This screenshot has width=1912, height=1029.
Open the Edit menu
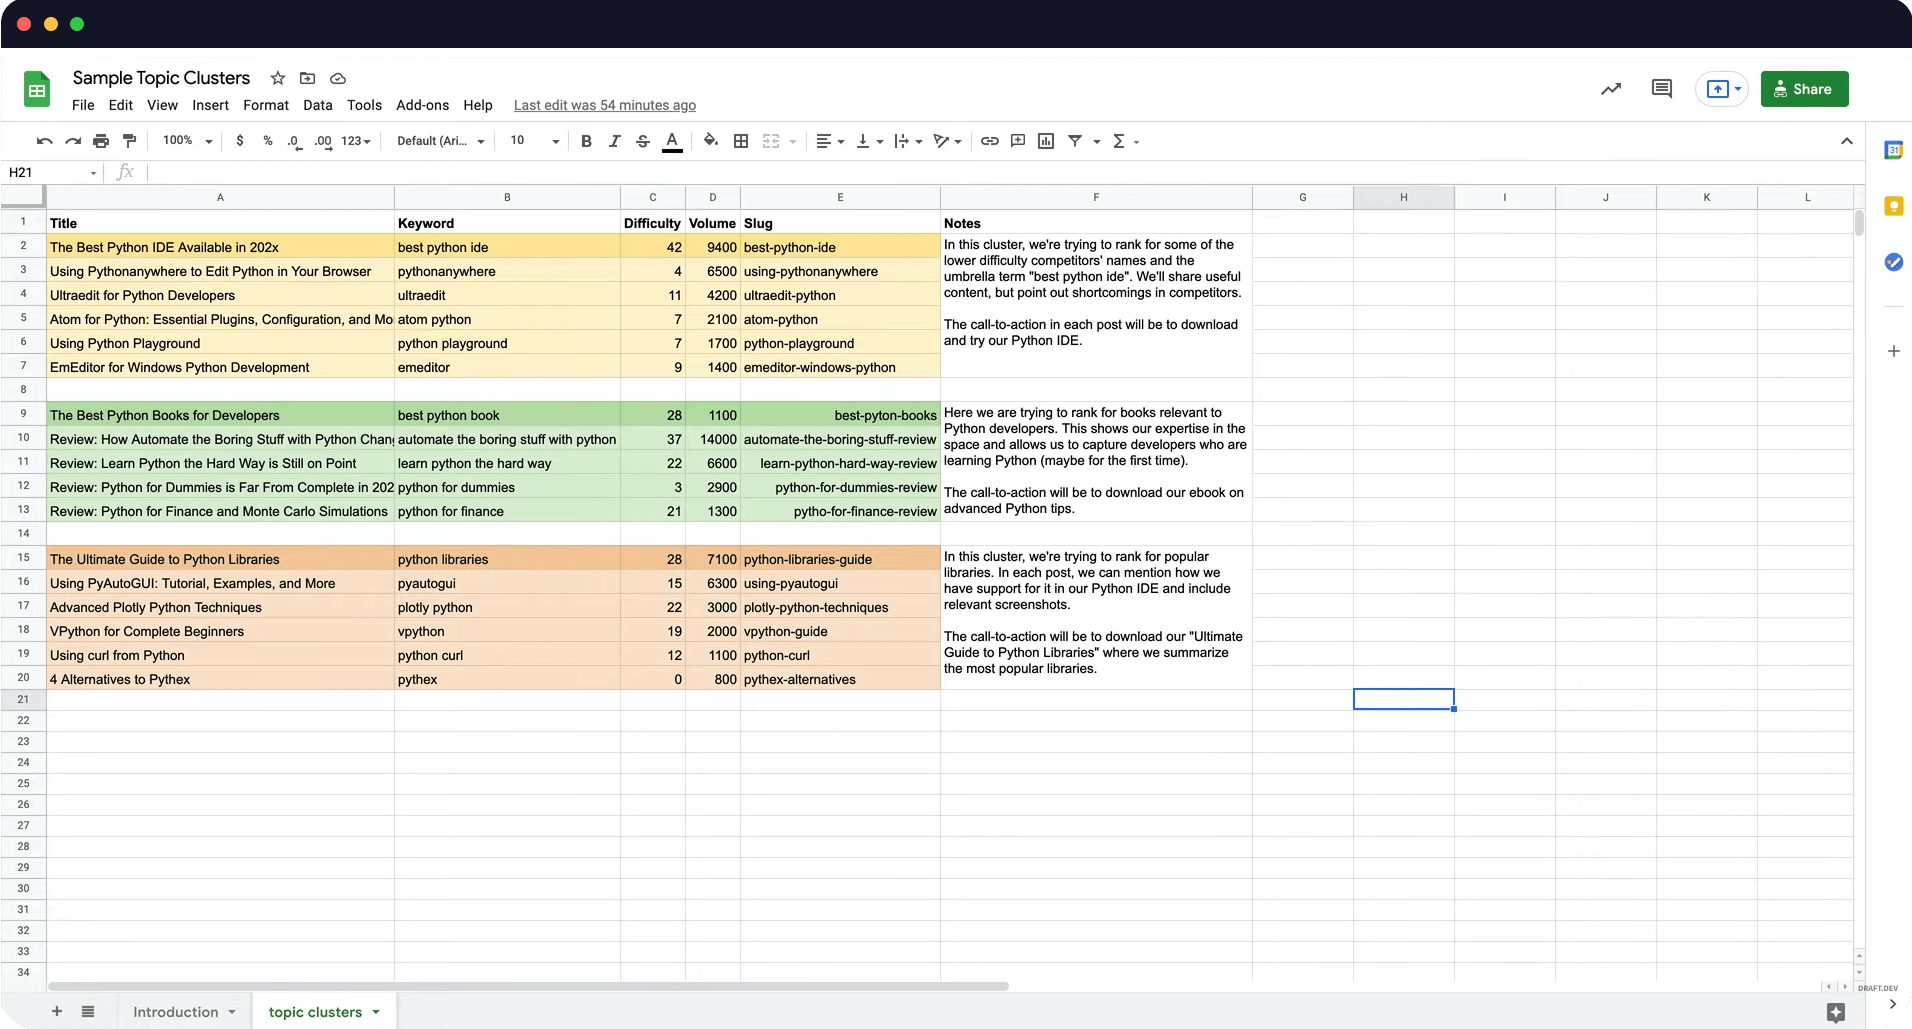pyautogui.click(x=121, y=105)
